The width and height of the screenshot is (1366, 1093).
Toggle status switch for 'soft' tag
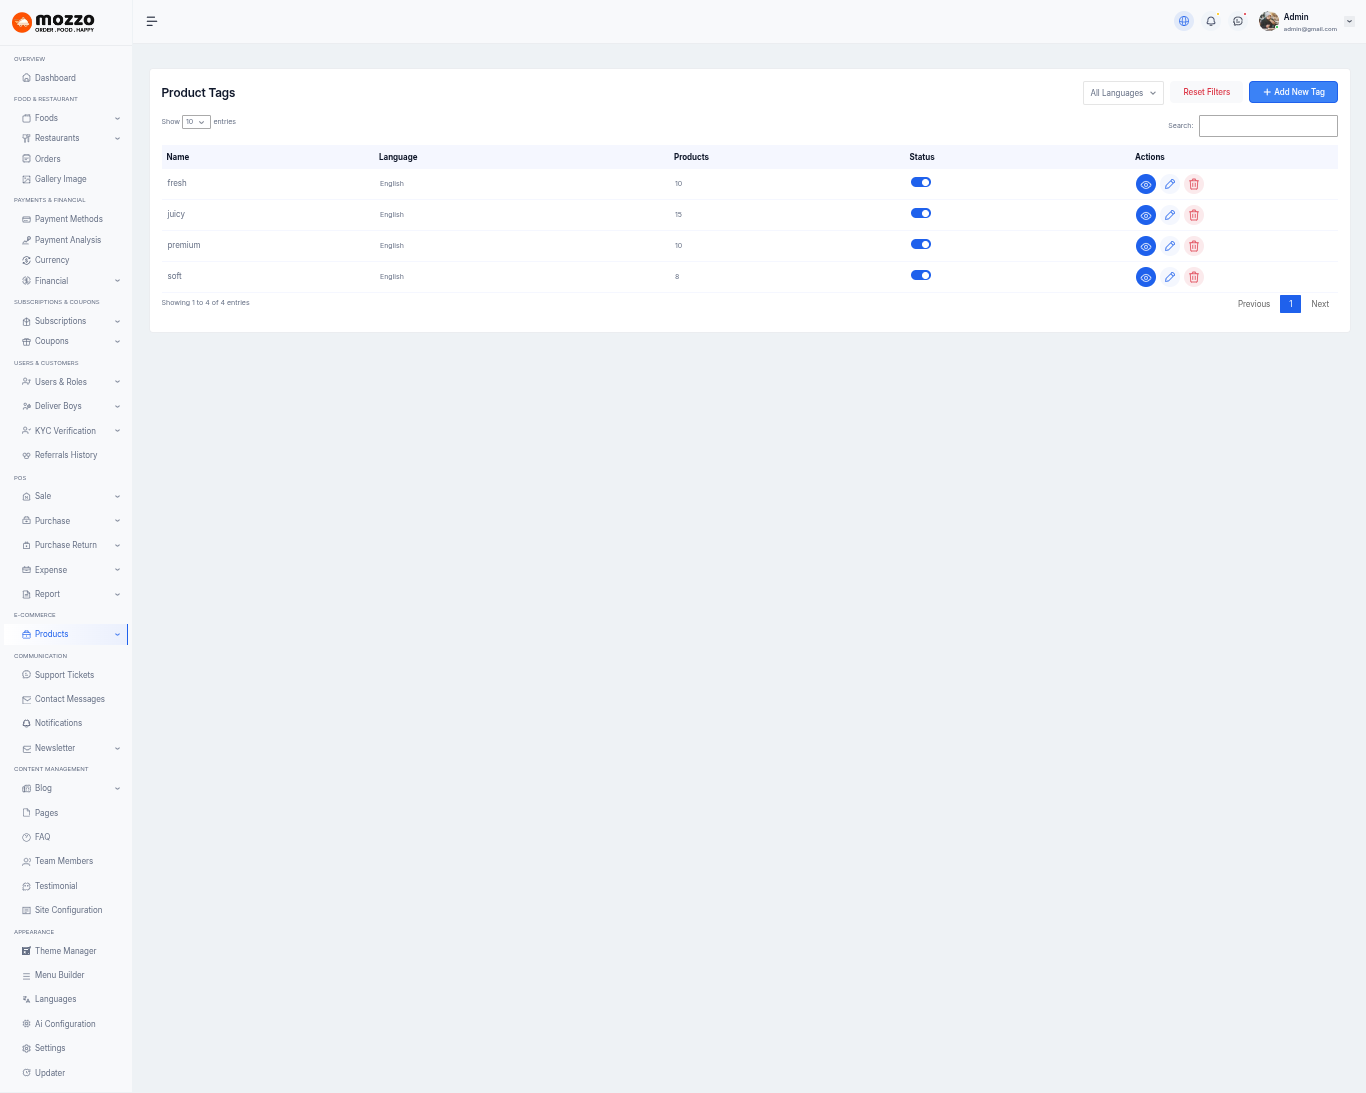click(921, 276)
